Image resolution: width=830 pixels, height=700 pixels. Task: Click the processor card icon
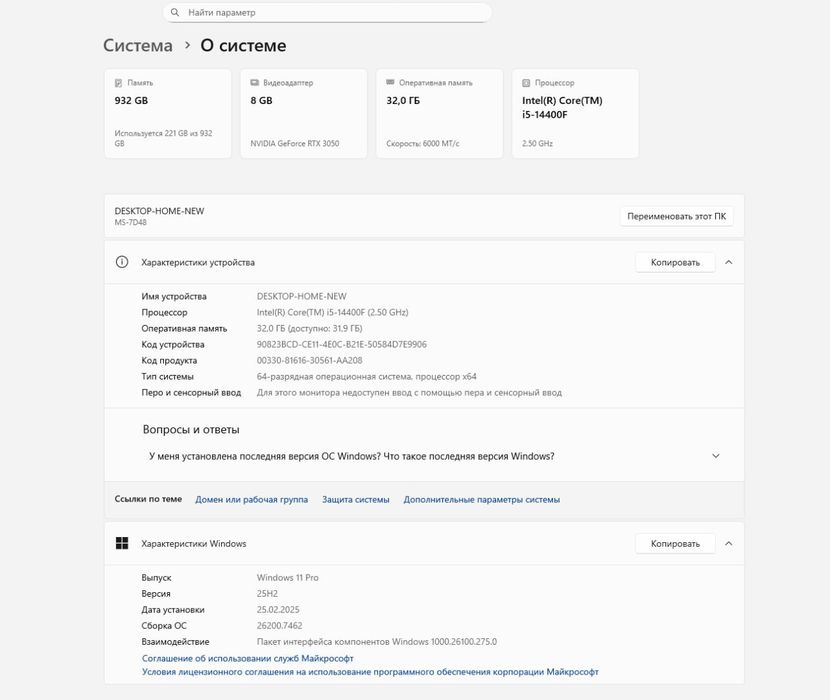pos(526,83)
